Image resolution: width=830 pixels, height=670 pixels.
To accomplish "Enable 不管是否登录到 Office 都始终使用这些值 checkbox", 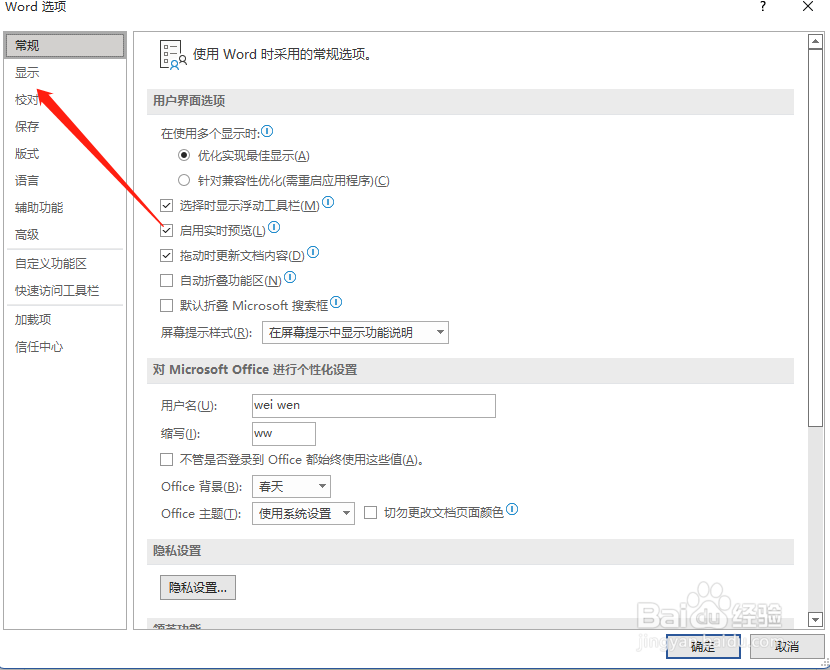I will [x=166, y=459].
